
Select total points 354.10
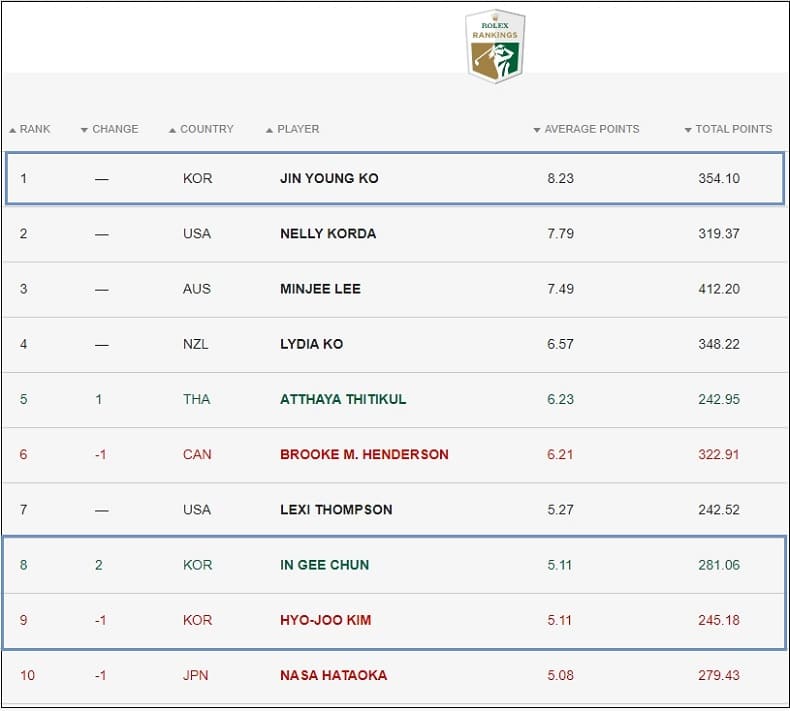[719, 178]
